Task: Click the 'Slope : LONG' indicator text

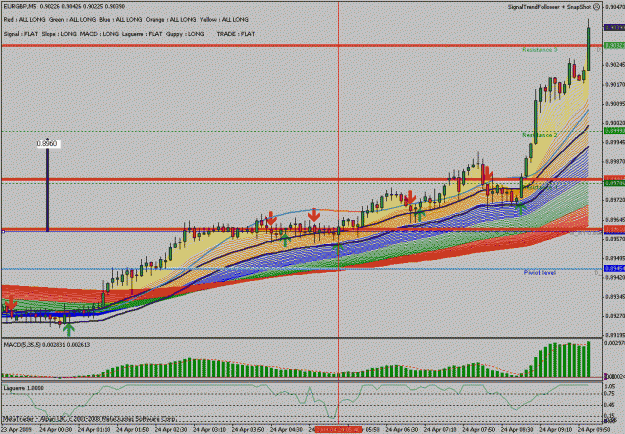Action: [59, 34]
